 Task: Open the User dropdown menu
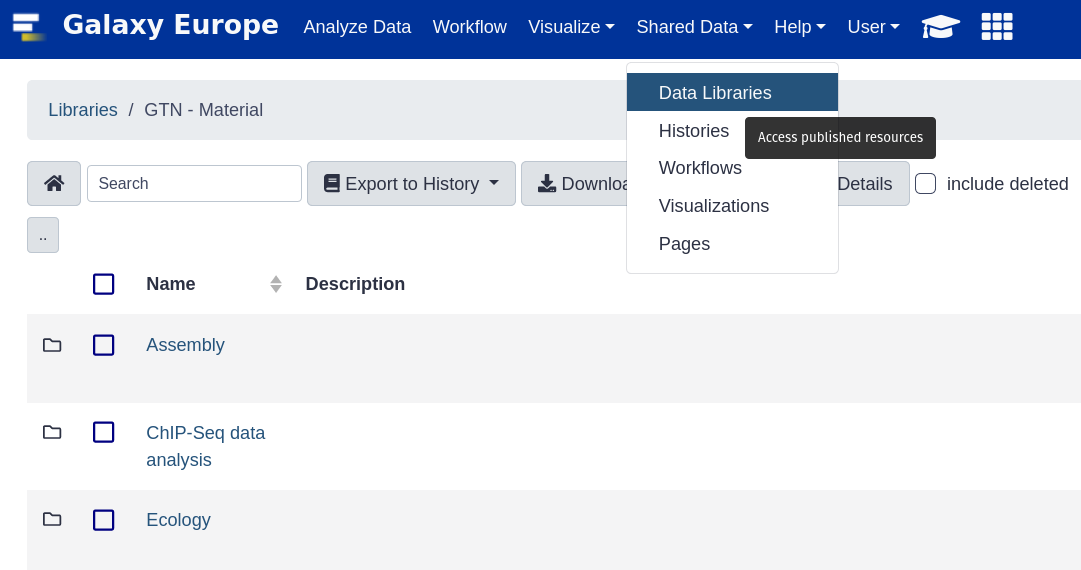tap(873, 27)
